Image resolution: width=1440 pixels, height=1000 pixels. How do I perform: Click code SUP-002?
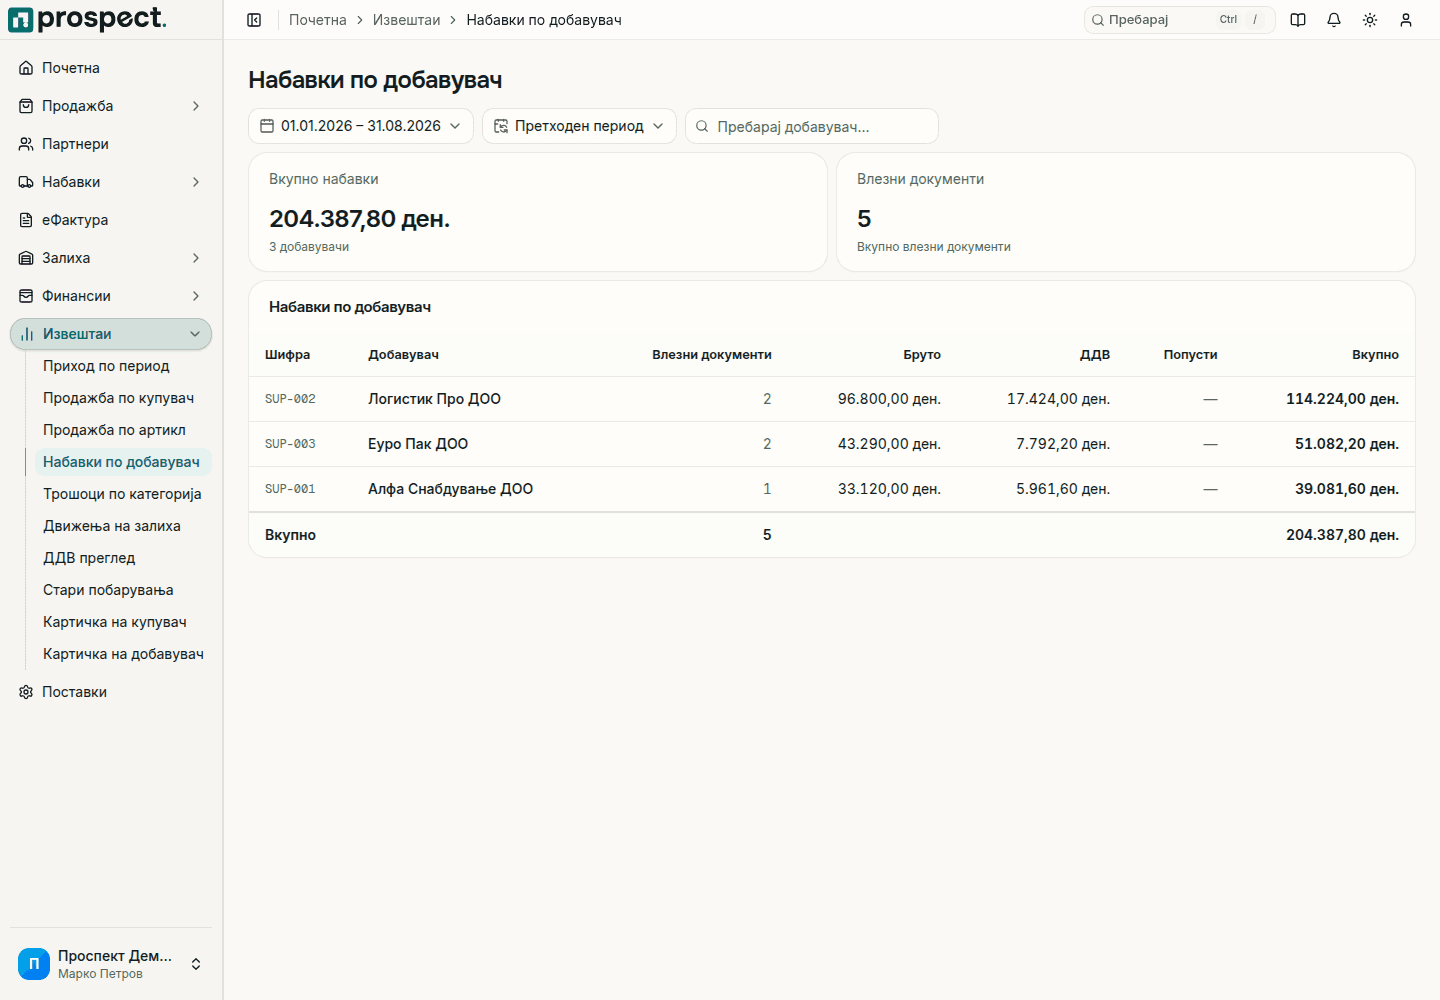[x=290, y=399]
